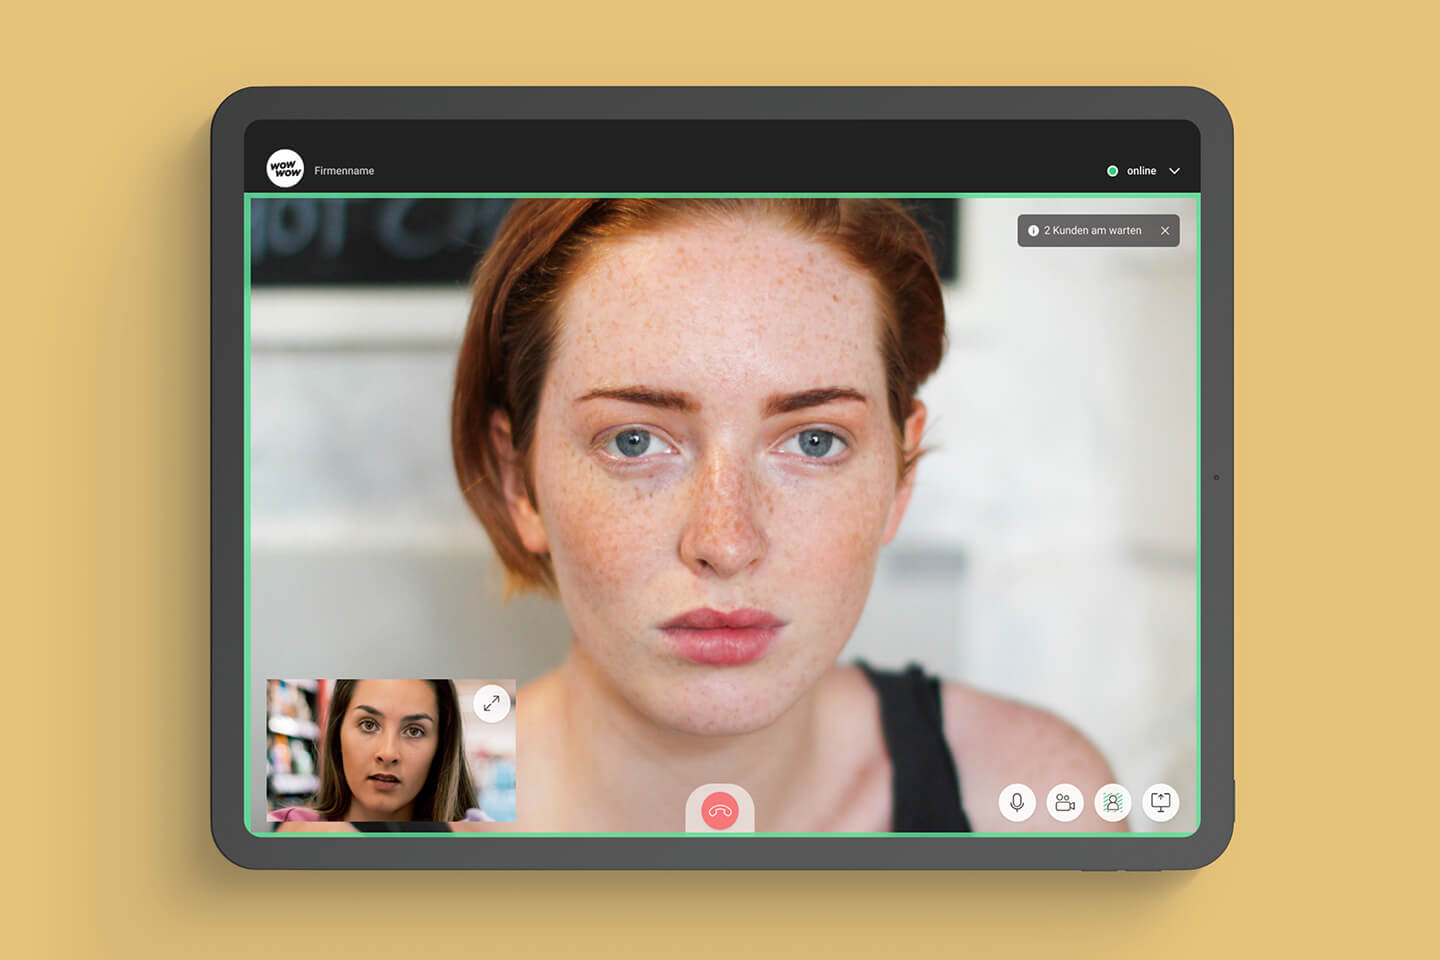Expand the self-view video with arrows icon

[x=491, y=704]
